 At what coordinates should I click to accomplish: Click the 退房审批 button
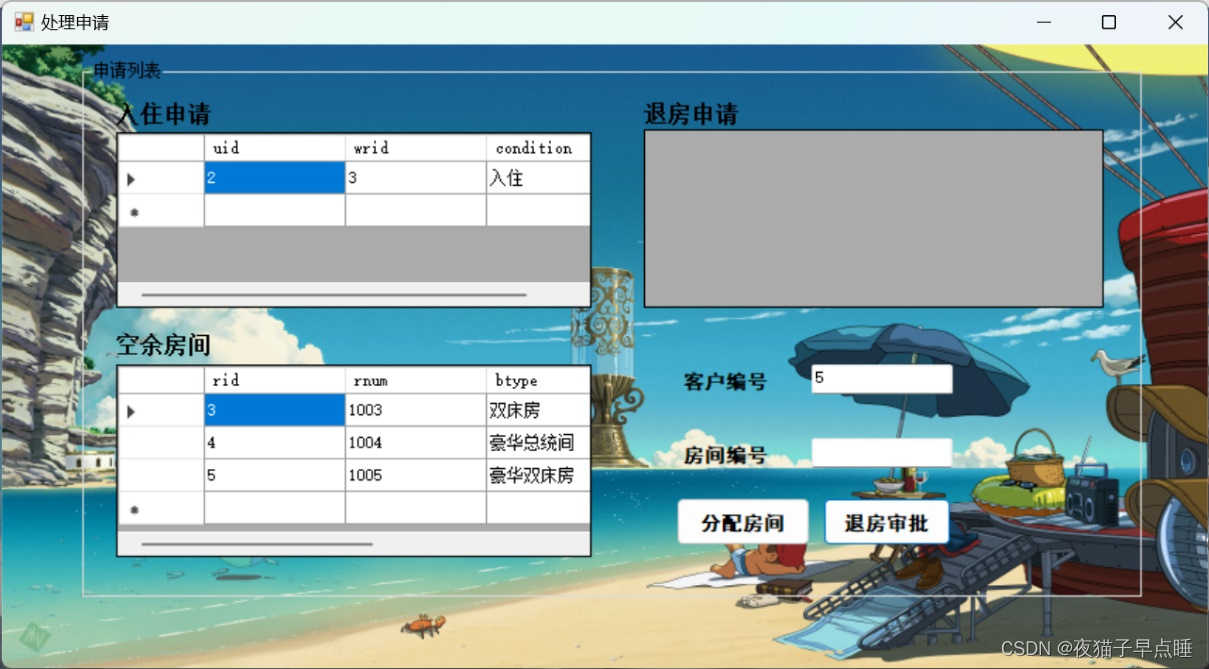(x=886, y=522)
